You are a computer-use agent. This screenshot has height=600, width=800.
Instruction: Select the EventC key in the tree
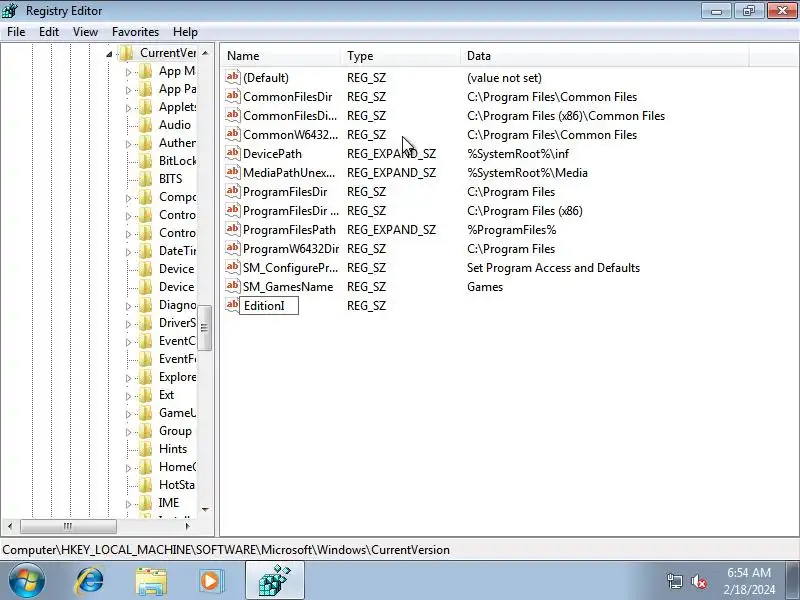pyautogui.click(x=177, y=340)
